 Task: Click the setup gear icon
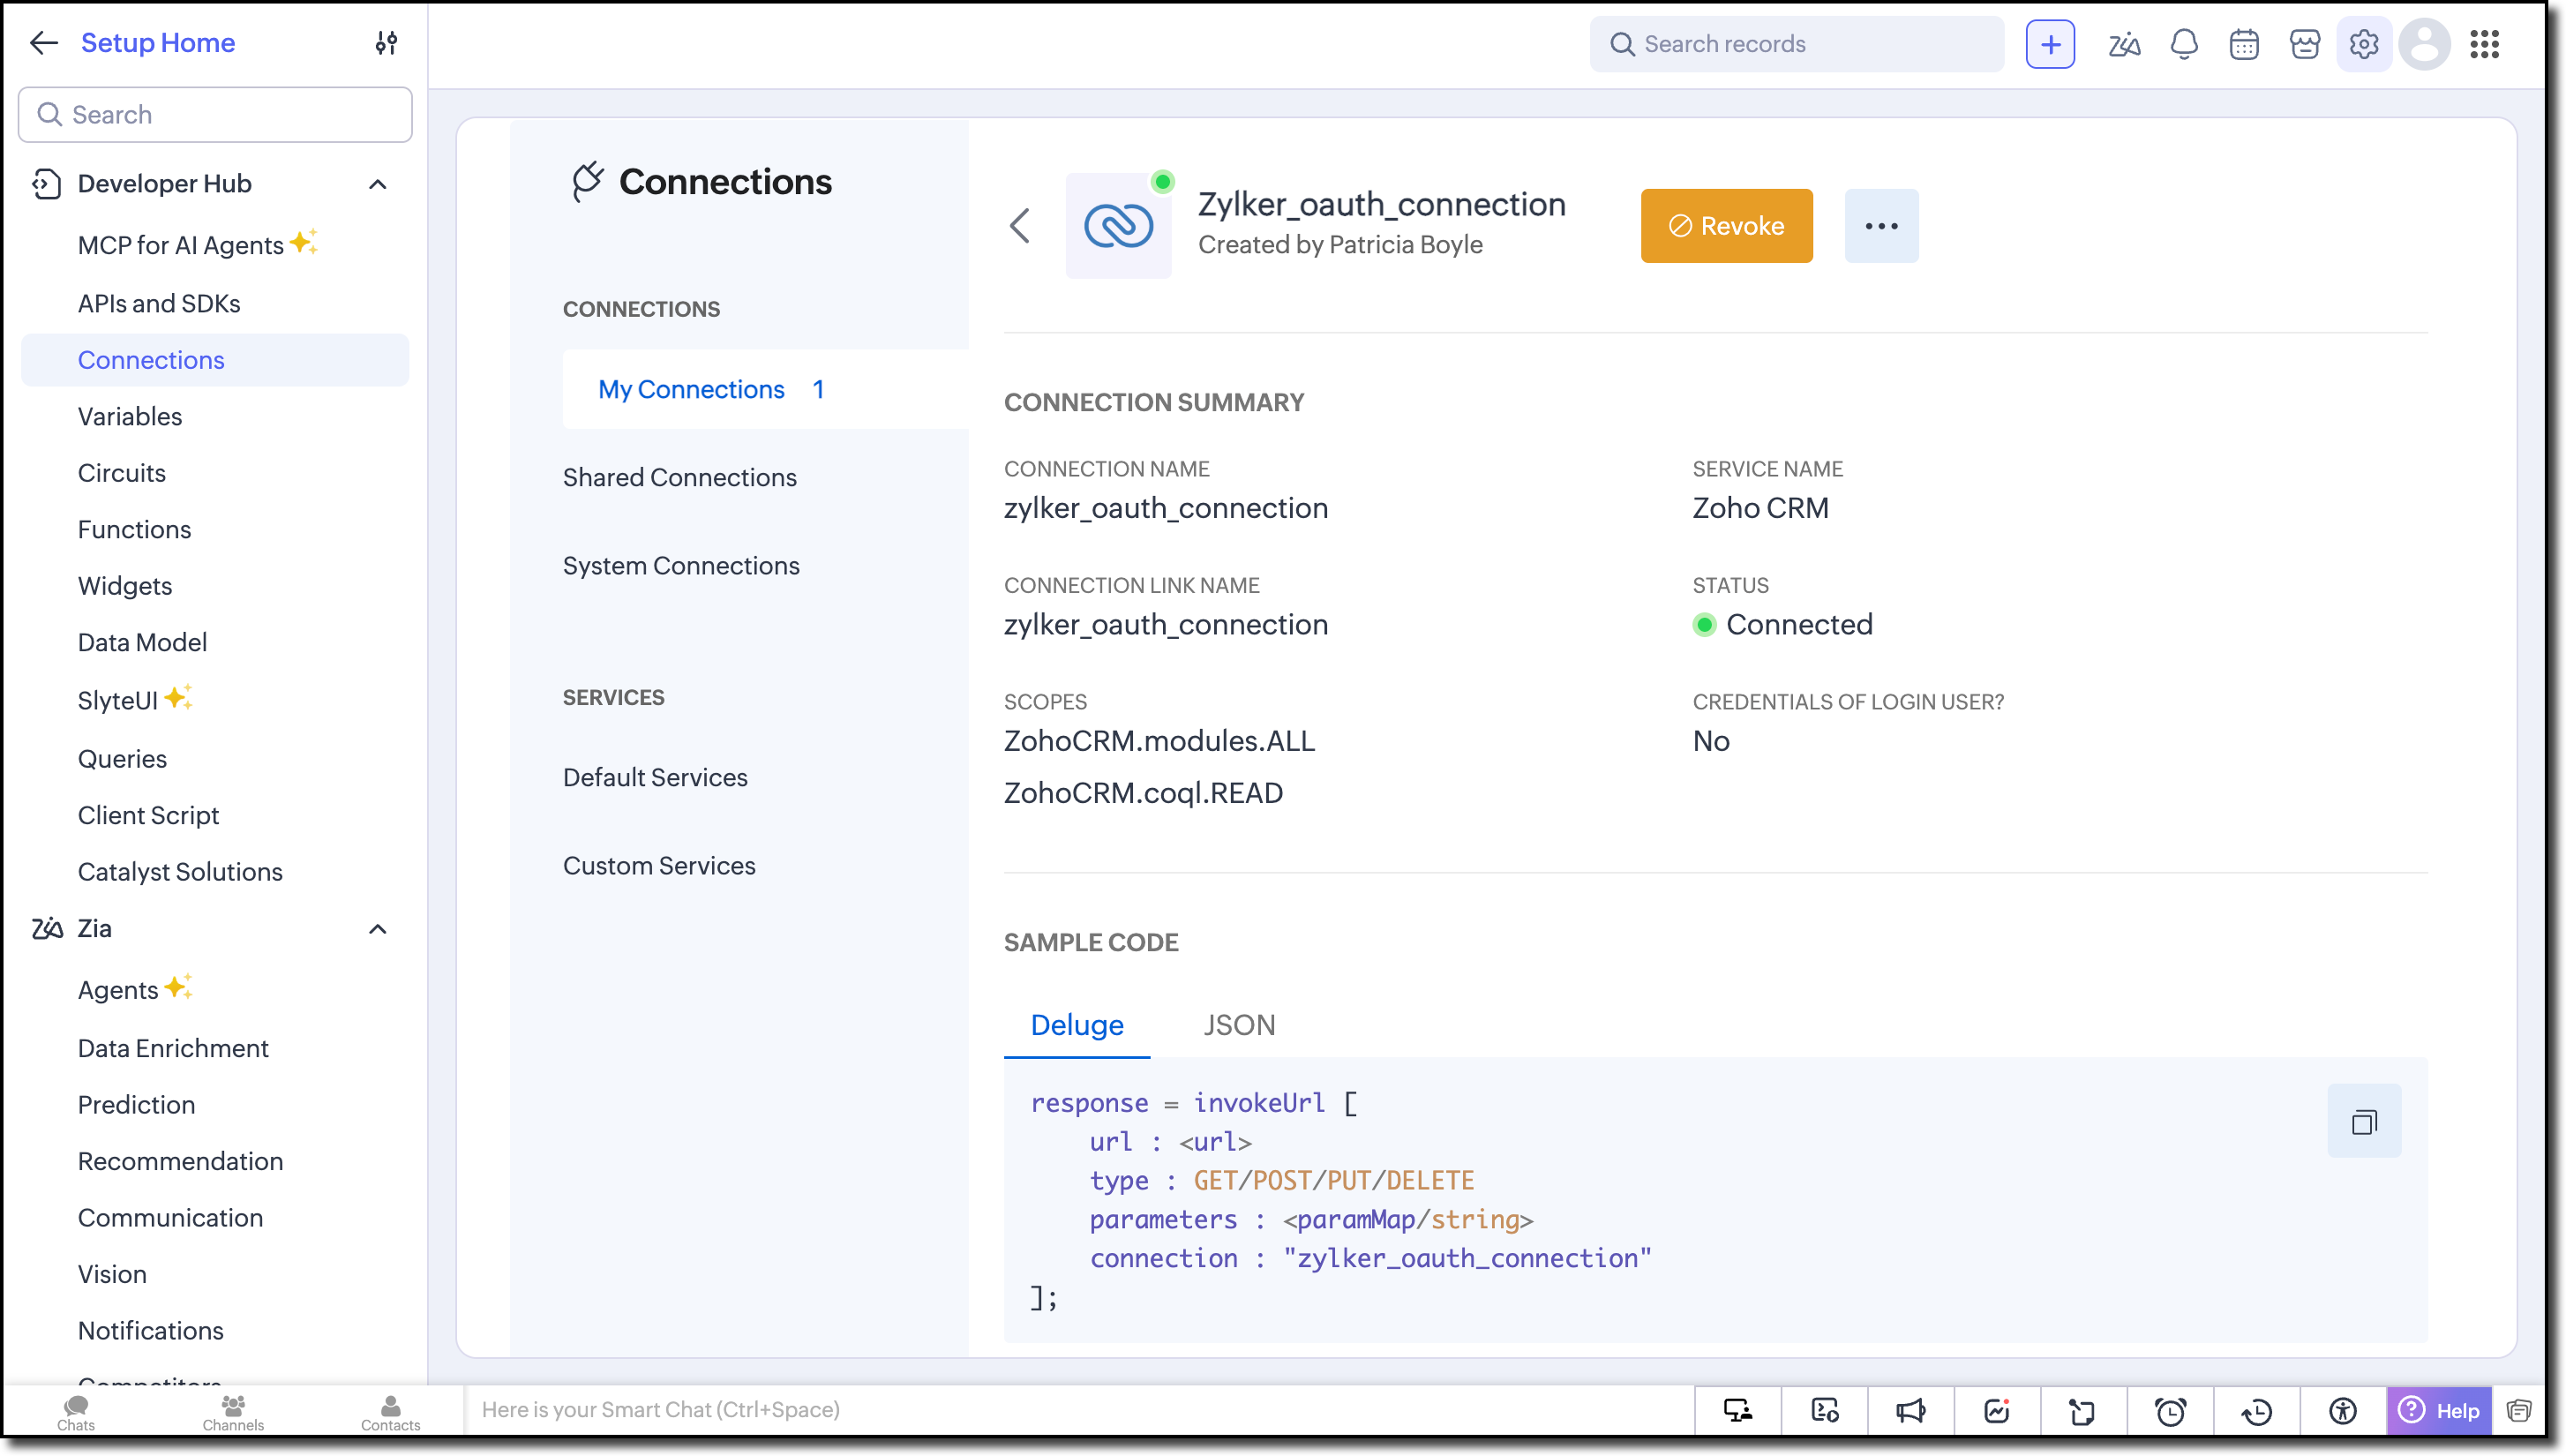click(x=2364, y=44)
